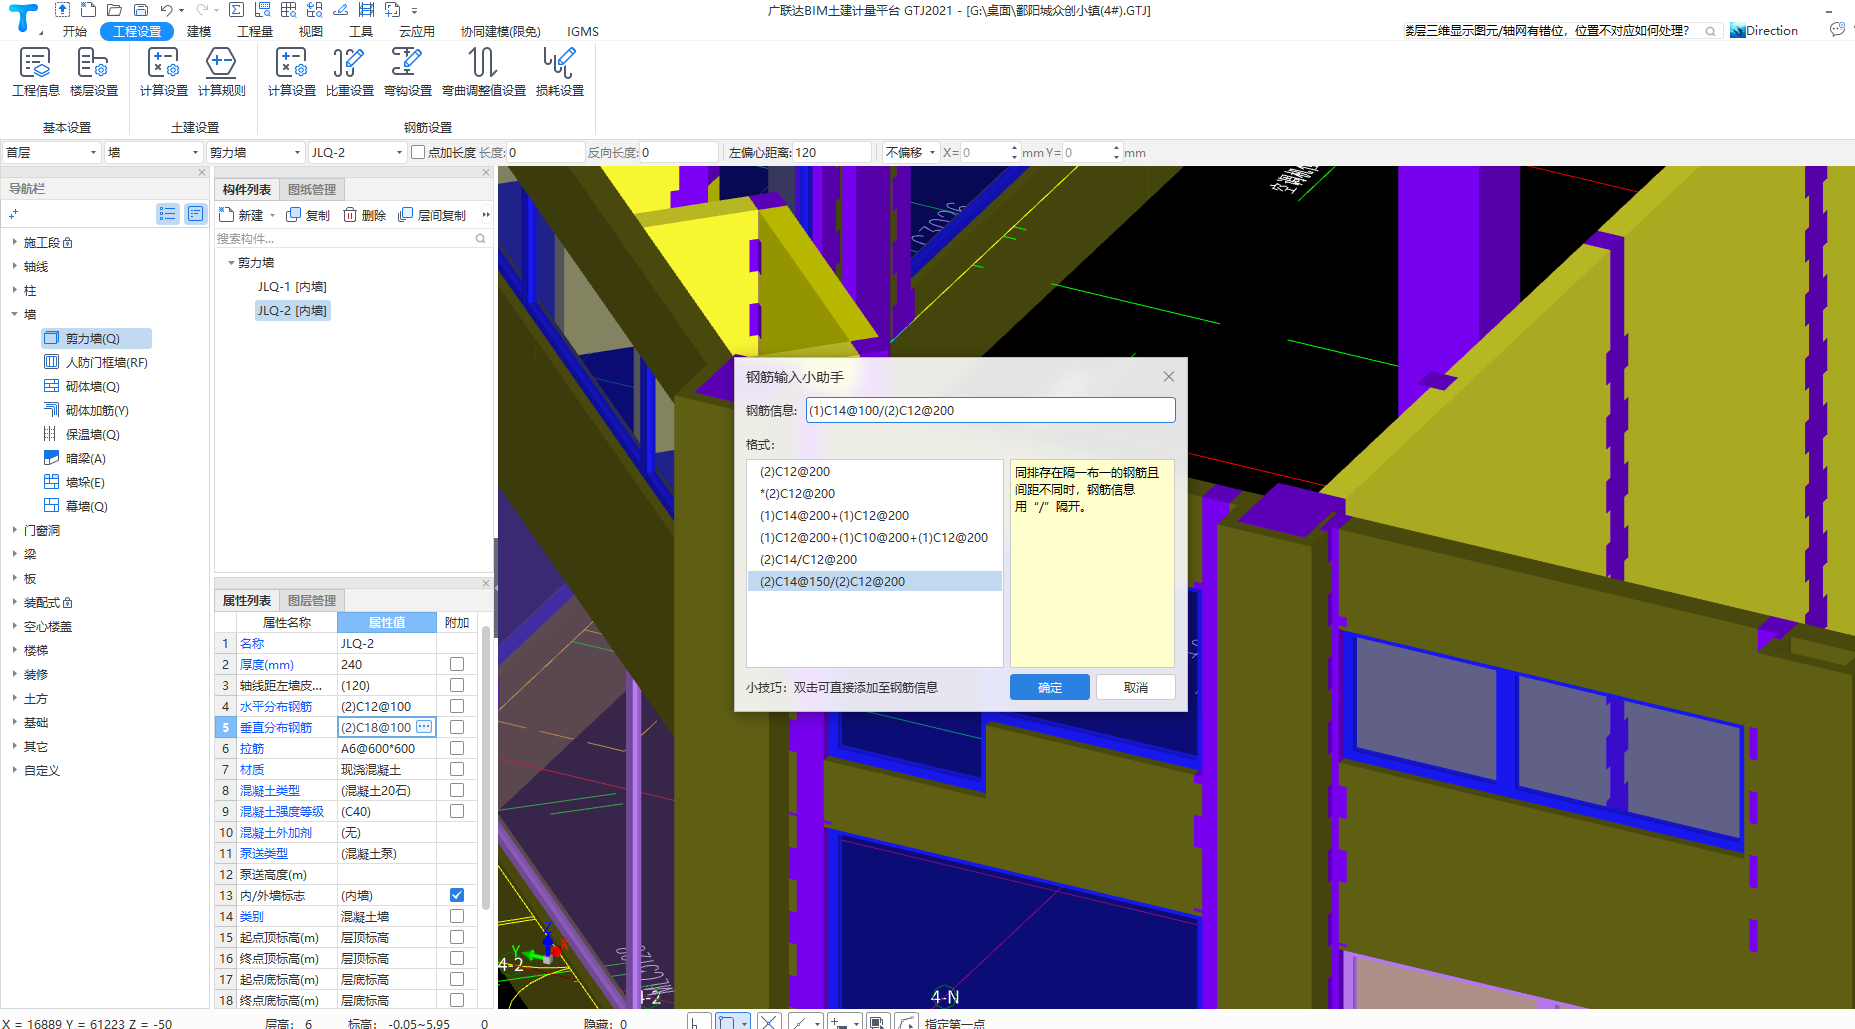
Task: Switch to the 视图 ribbon tab
Action: [x=311, y=31]
